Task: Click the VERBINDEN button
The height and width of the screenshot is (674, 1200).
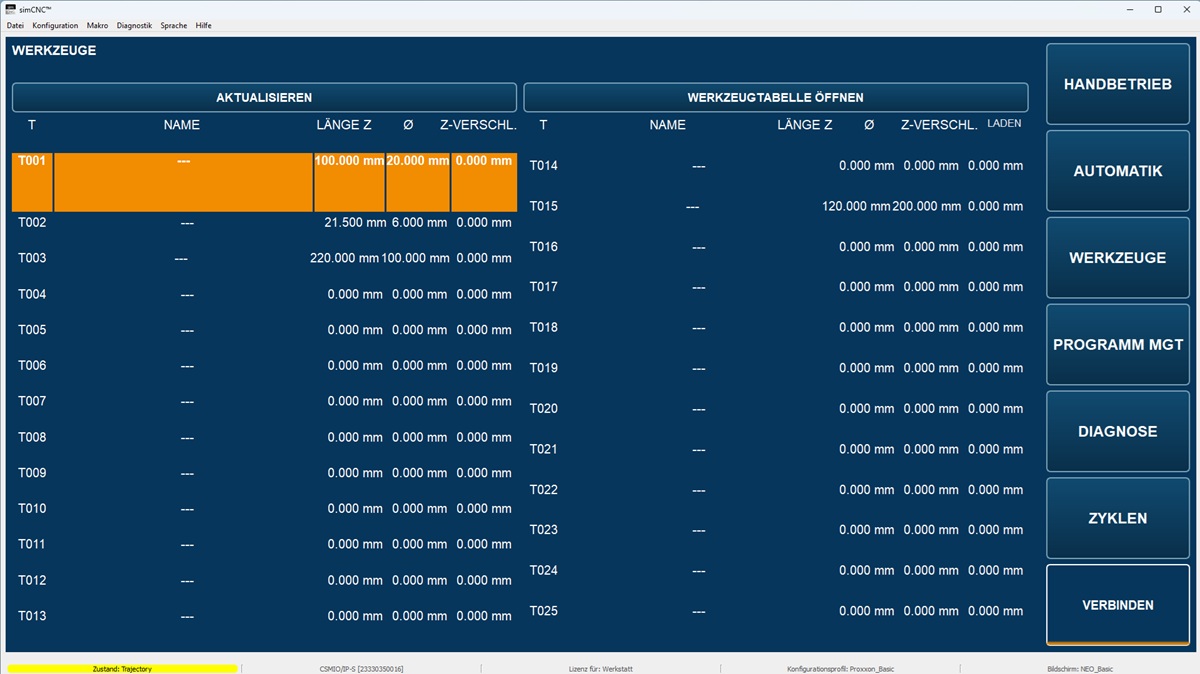Action: [1118, 605]
